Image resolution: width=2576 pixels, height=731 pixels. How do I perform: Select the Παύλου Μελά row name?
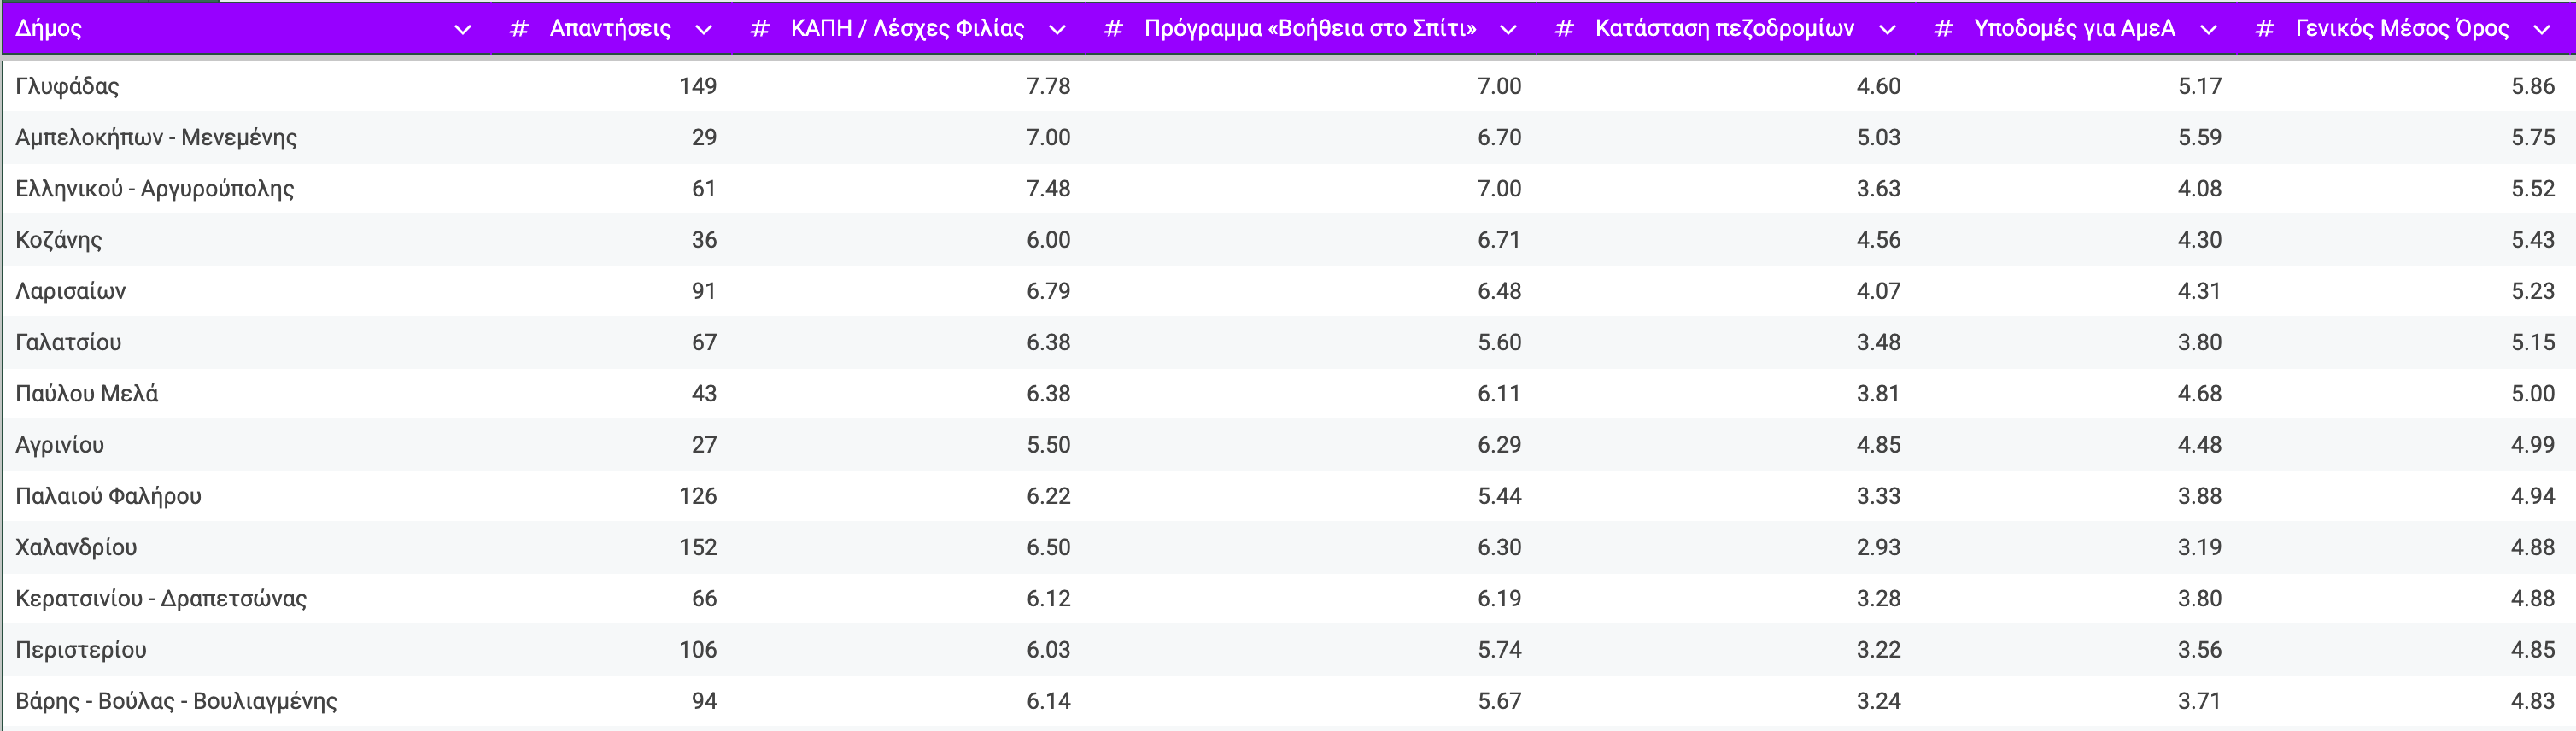87,393
